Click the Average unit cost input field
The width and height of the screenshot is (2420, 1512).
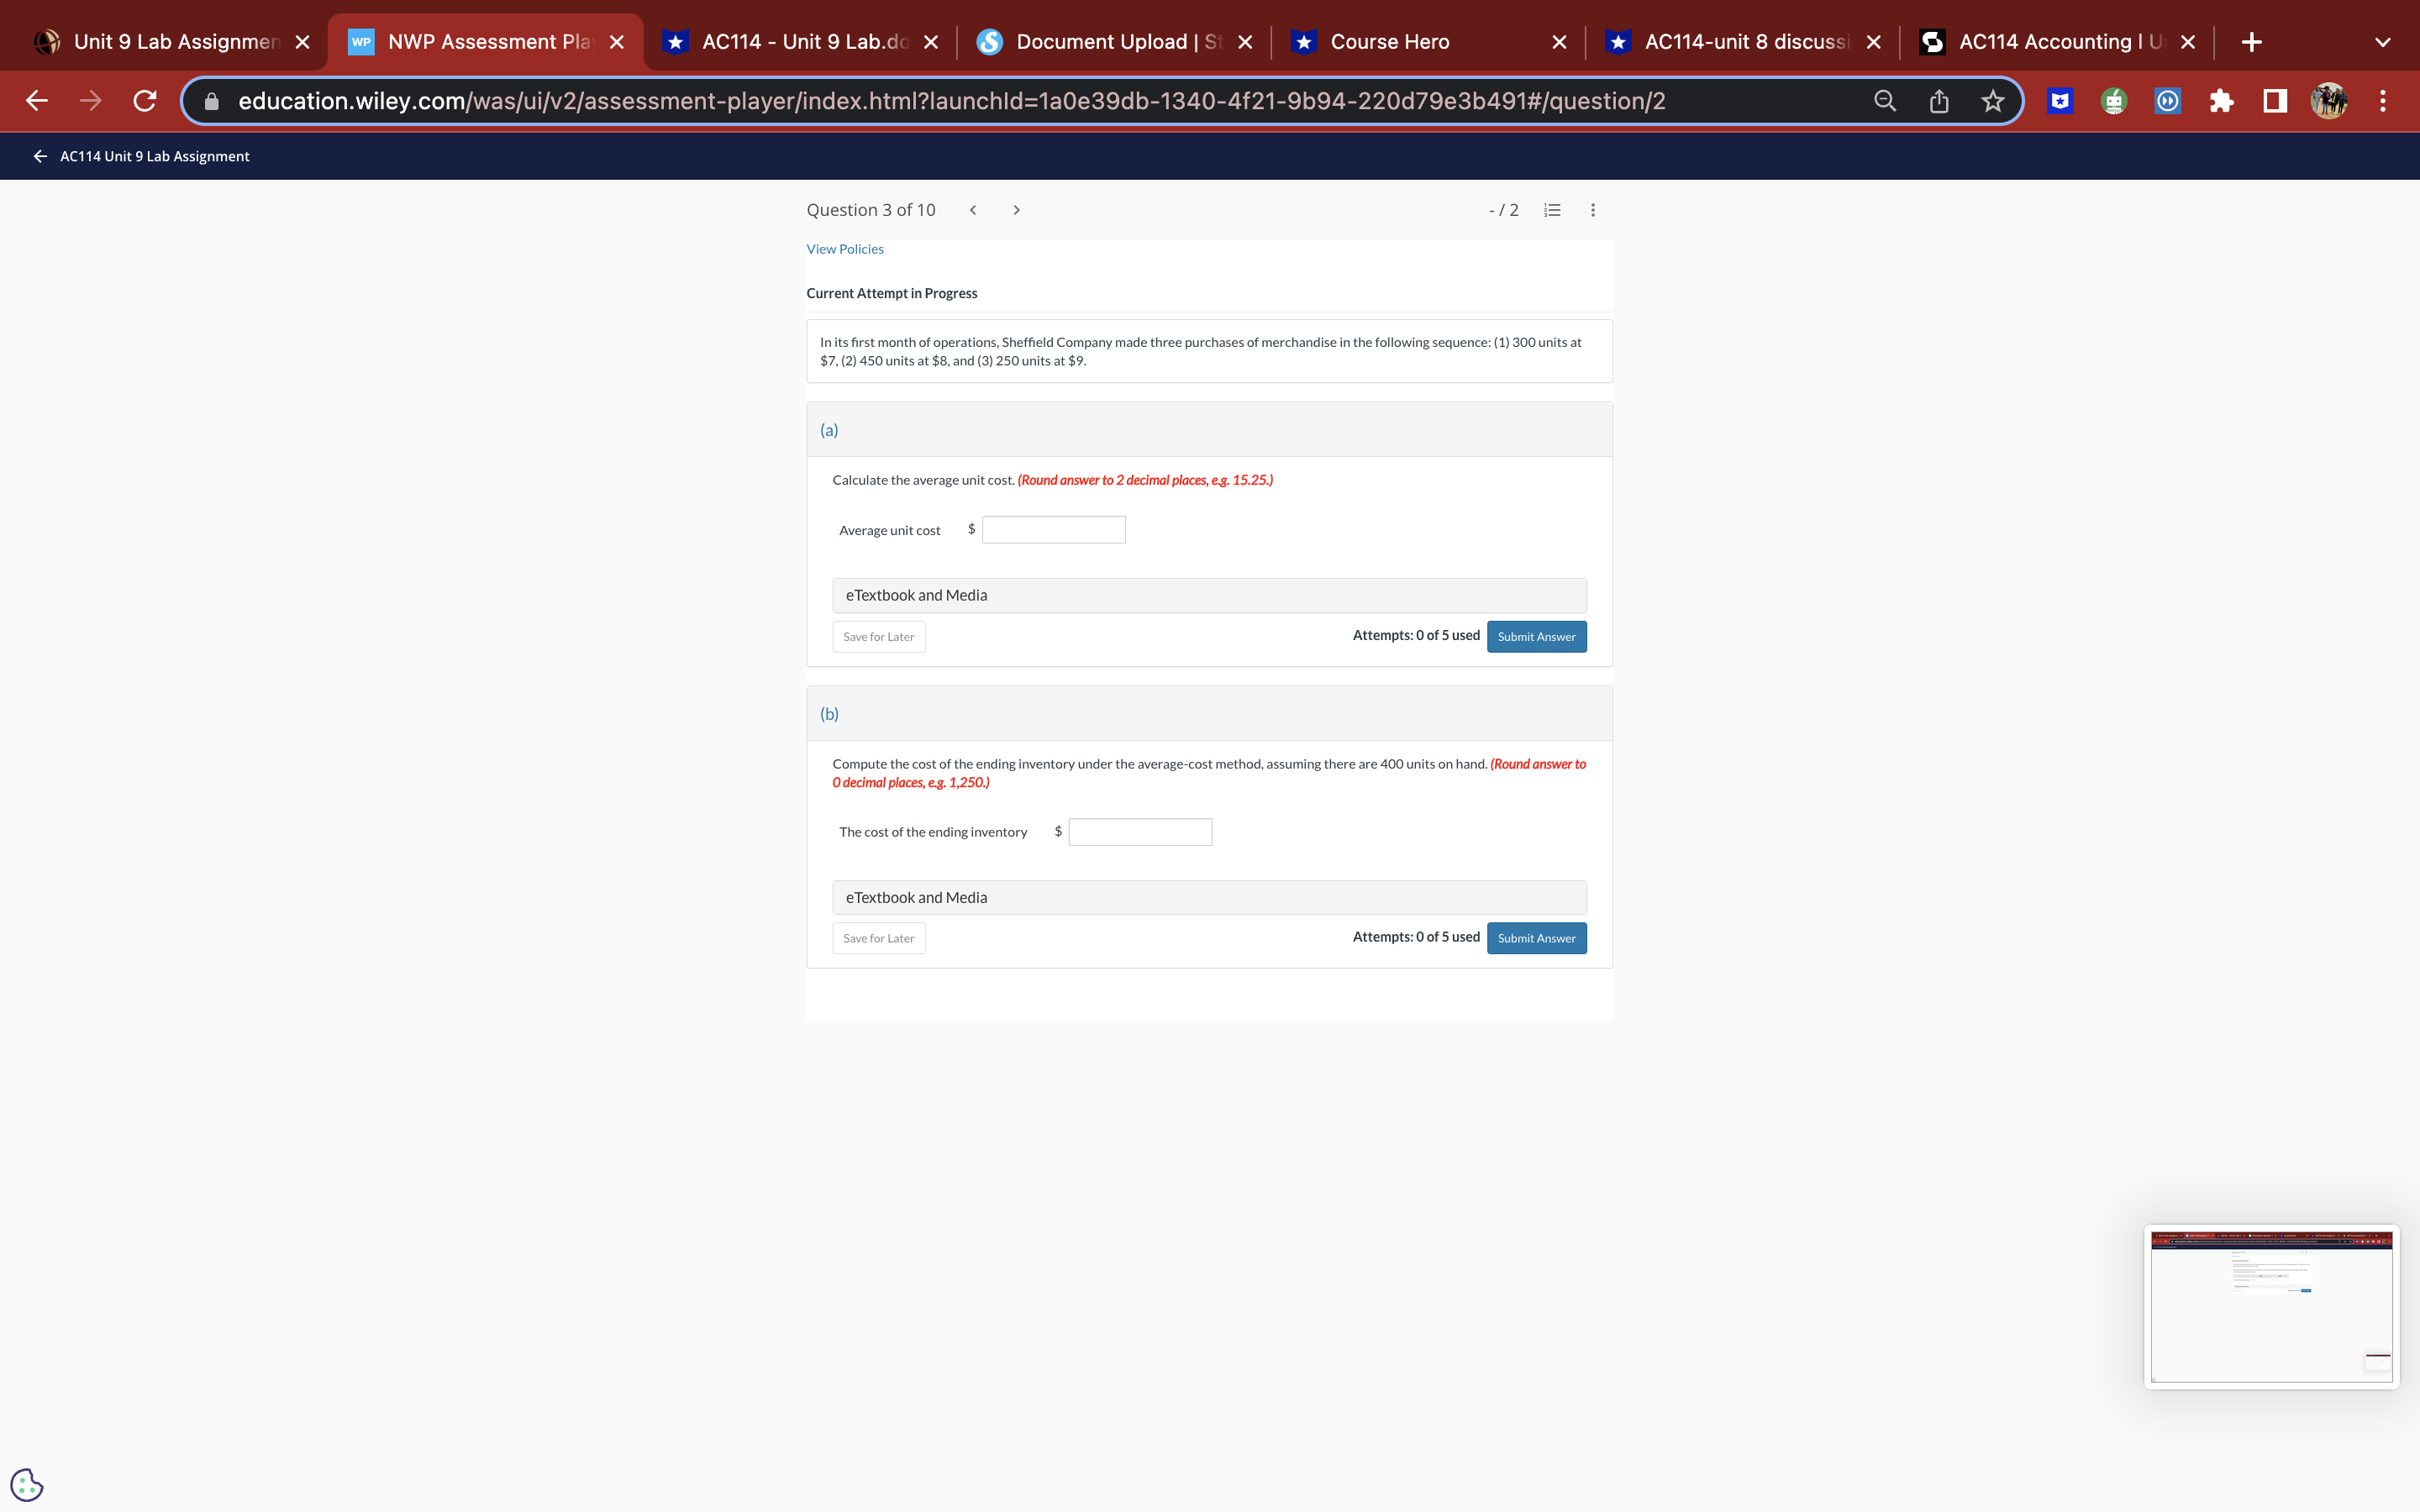point(1053,530)
